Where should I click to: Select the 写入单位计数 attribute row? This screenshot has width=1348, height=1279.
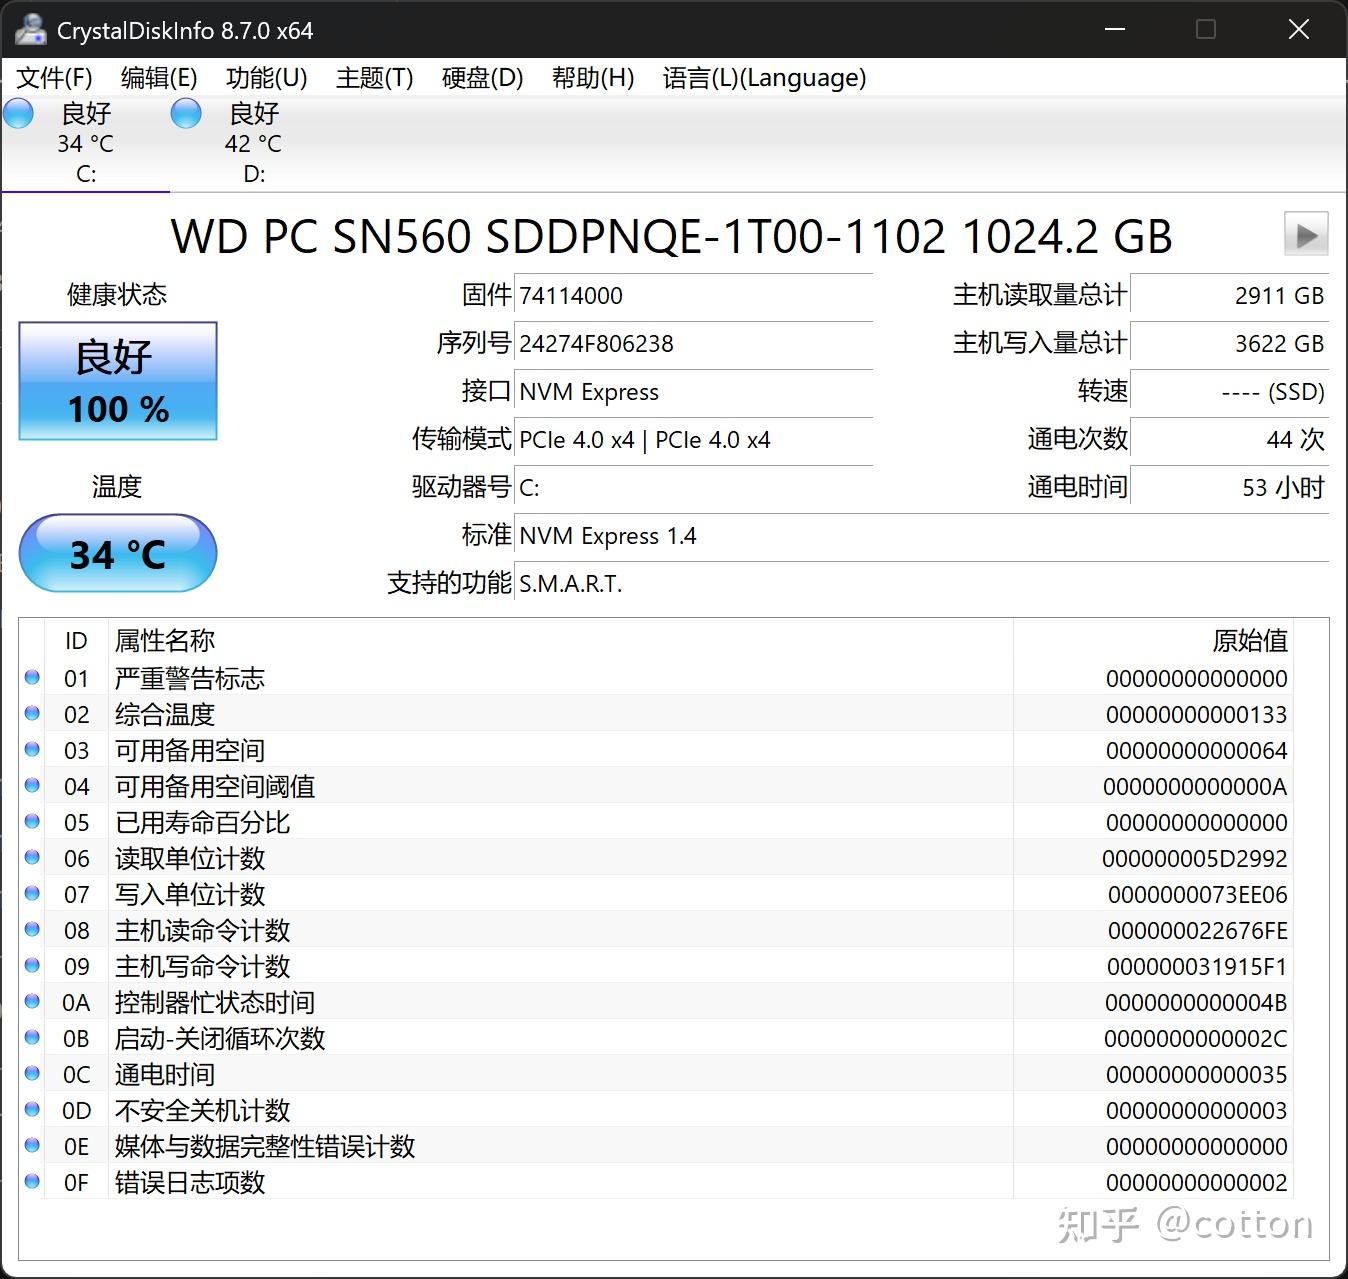point(656,894)
